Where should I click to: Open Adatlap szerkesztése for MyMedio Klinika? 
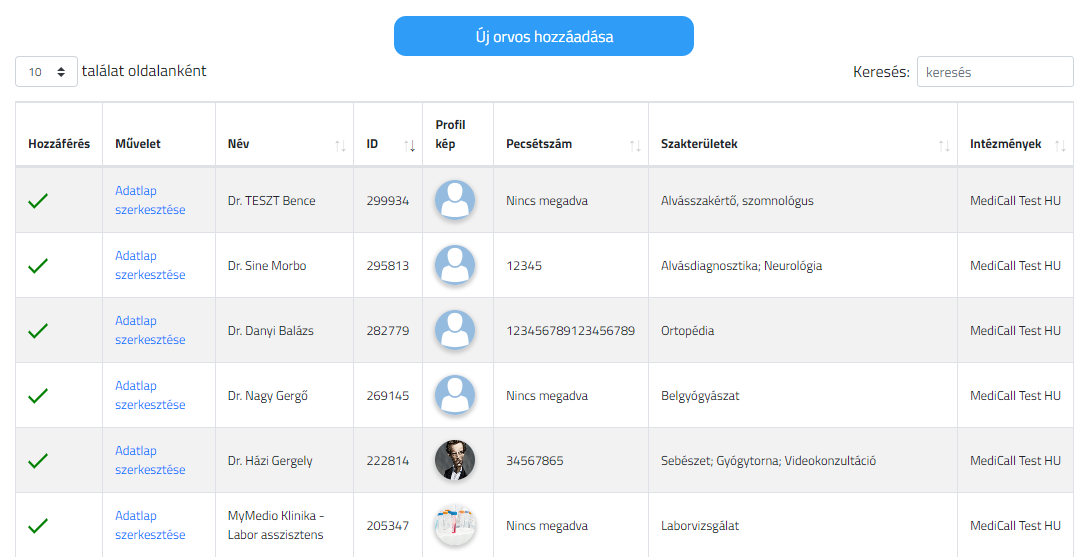[150, 525]
